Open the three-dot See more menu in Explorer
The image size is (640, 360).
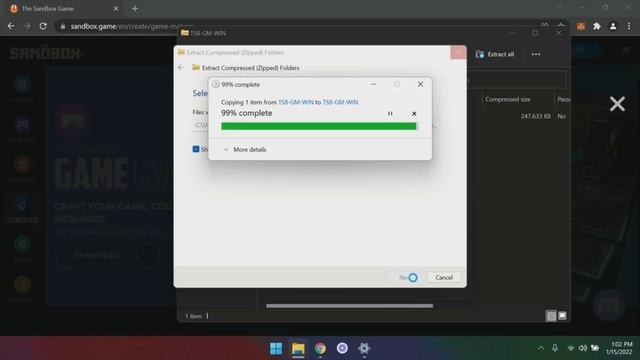[536, 54]
